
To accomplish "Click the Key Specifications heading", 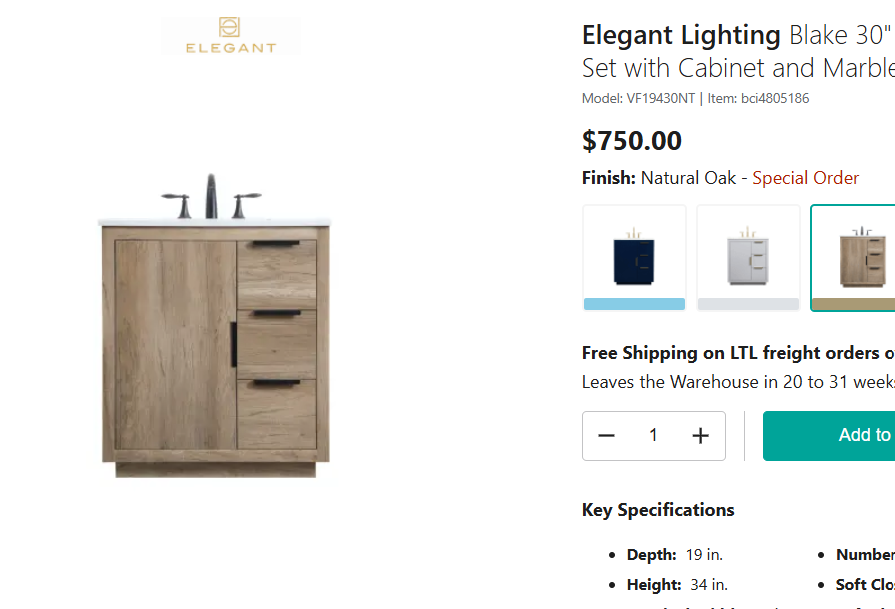I will (x=658, y=510).
